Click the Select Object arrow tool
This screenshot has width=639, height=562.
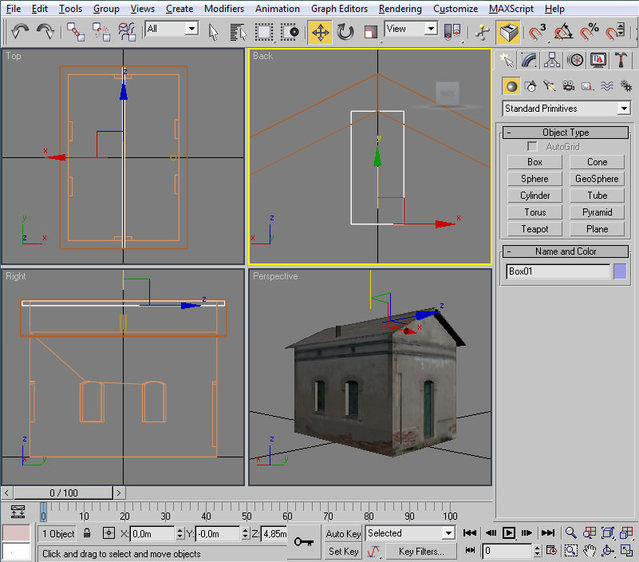pyautogui.click(x=214, y=31)
